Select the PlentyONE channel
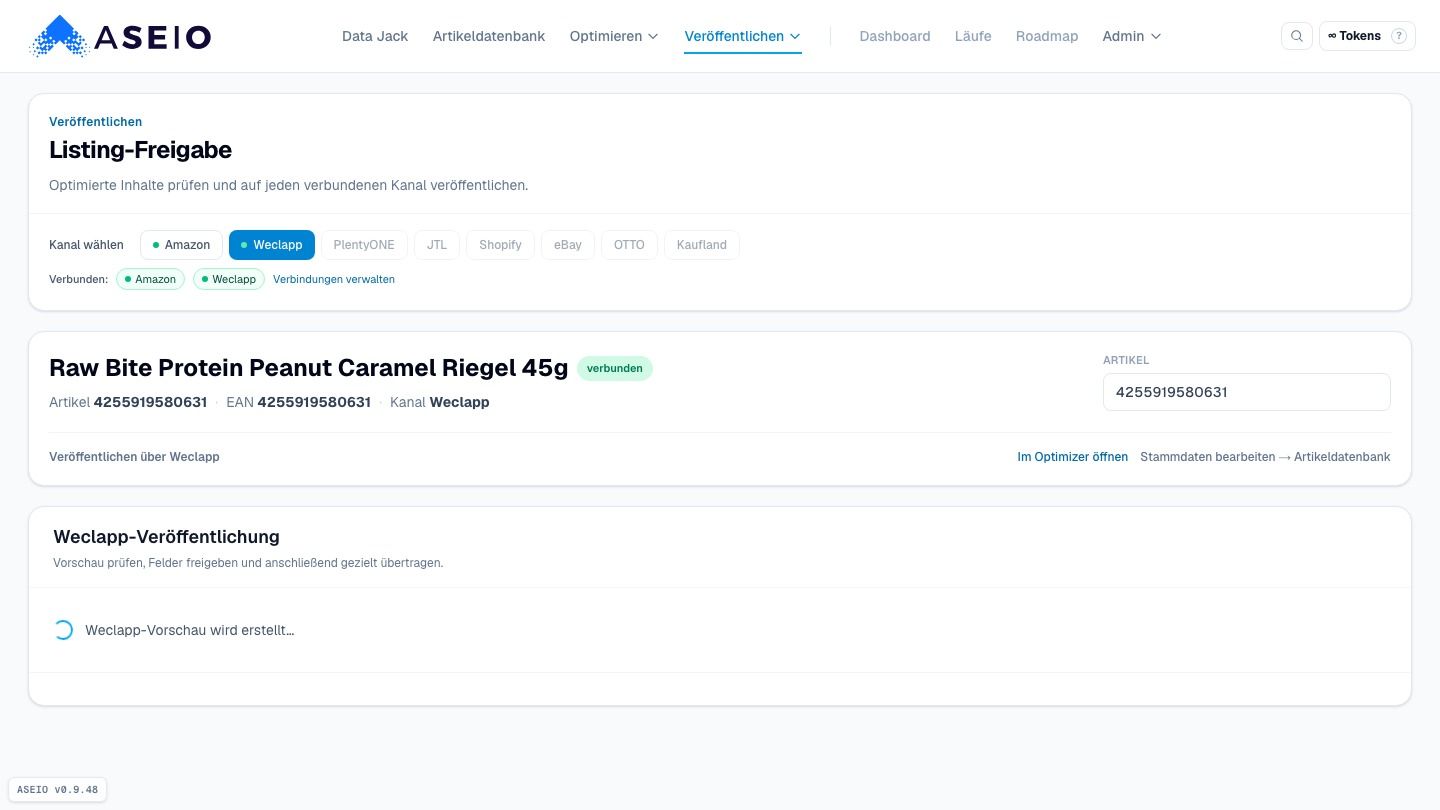This screenshot has height=810, width=1440. click(364, 245)
